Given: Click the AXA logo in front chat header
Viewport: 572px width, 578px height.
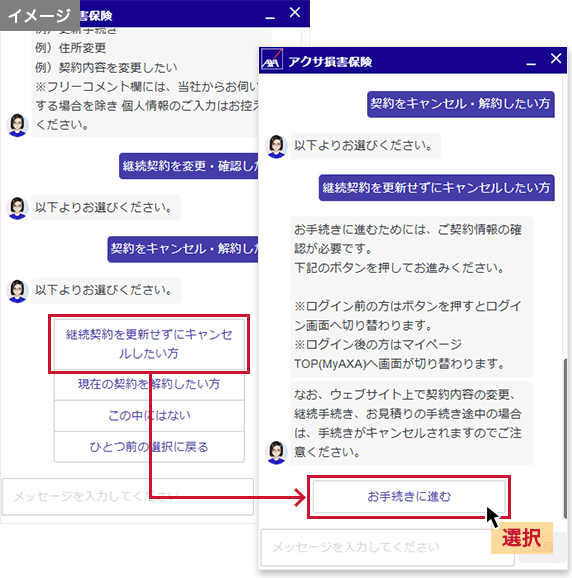Looking at the screenshot, I should (272, 60).
